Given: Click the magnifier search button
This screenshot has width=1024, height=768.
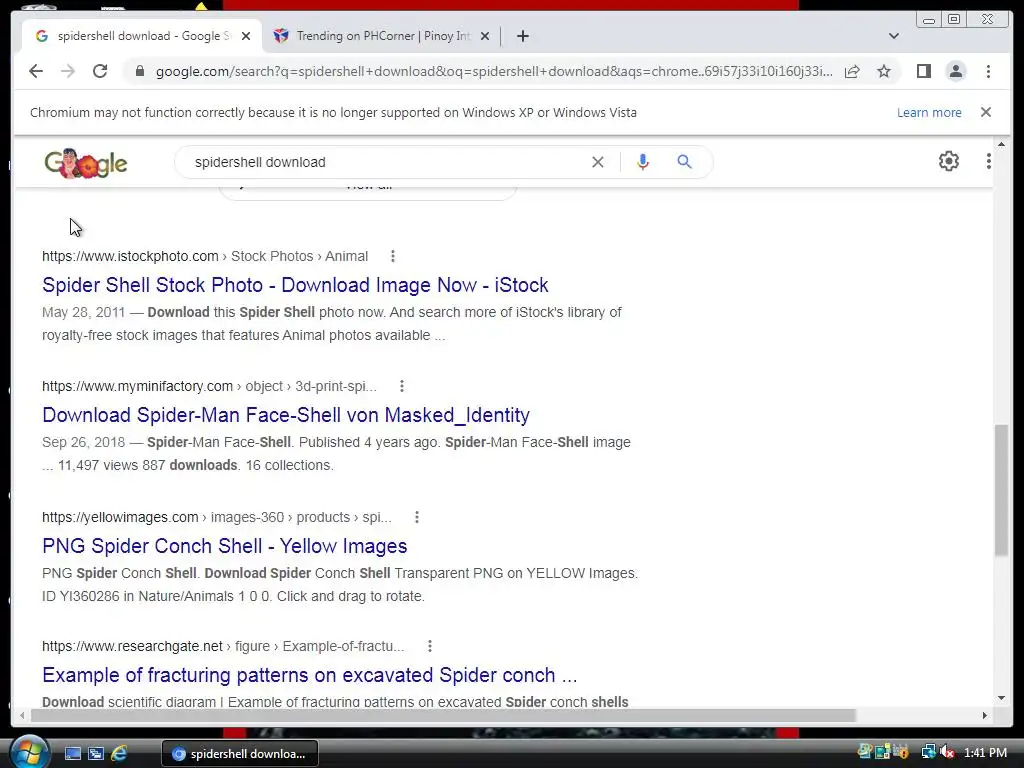Looking at the screenshot, I should (684, 162).
